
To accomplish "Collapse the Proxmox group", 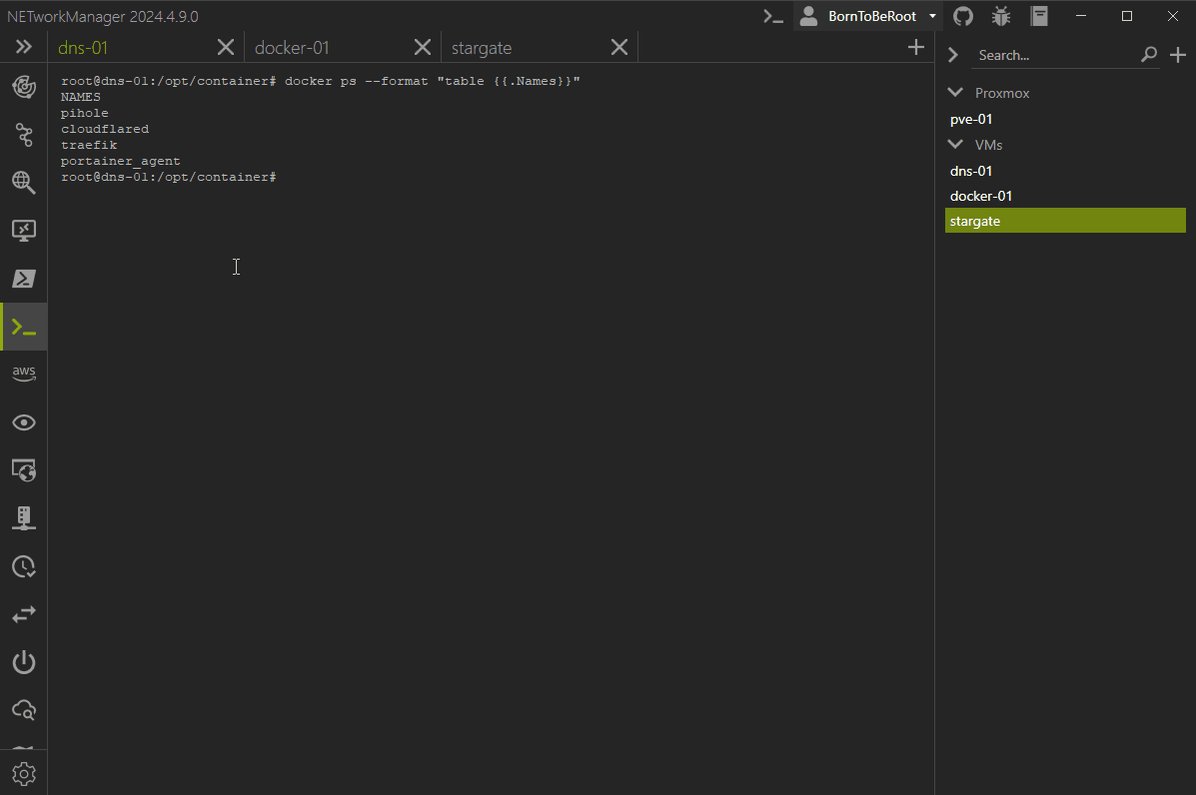I will (x=955, y=92).
